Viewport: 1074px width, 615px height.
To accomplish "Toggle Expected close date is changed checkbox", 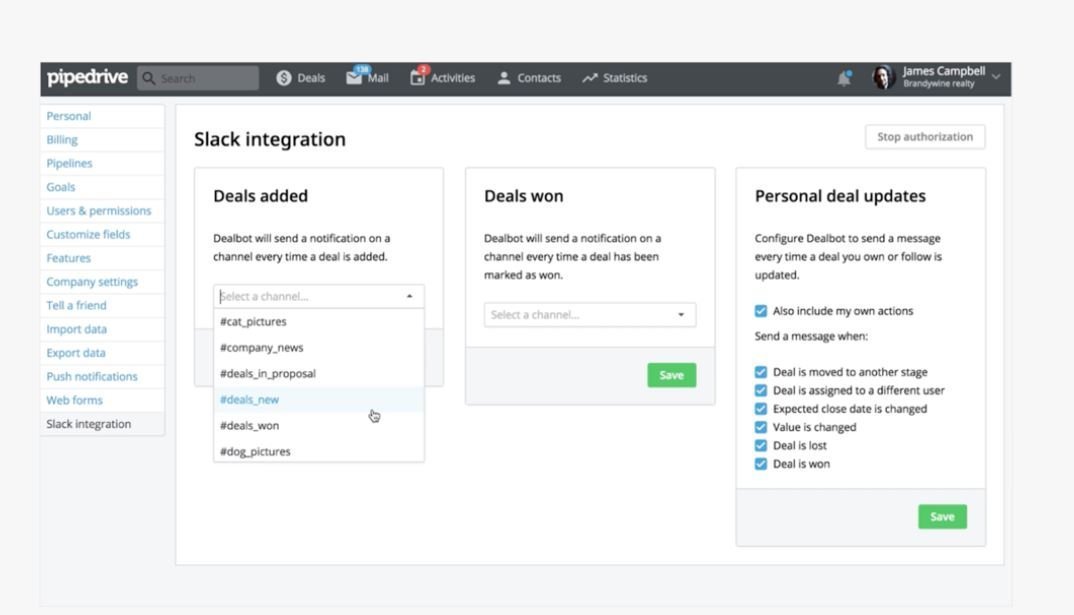I will click(760, 409).
